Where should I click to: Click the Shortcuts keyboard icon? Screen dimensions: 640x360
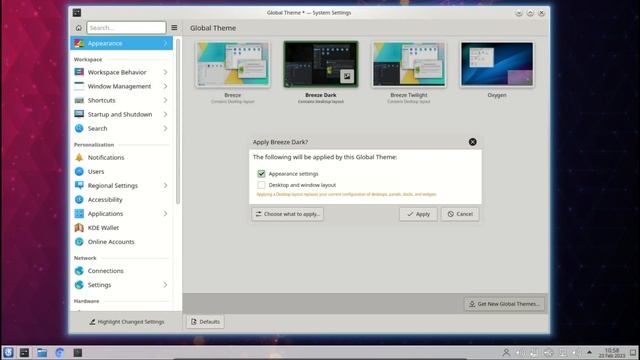click(x=79, y=100)
